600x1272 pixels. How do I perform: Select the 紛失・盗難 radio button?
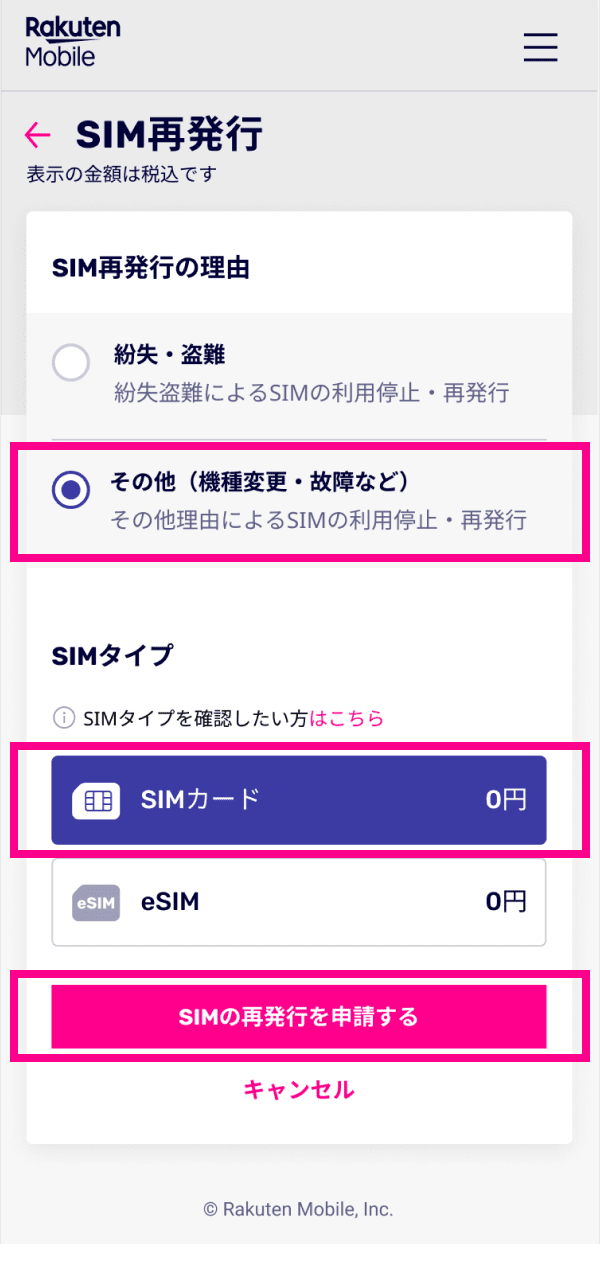71,363
